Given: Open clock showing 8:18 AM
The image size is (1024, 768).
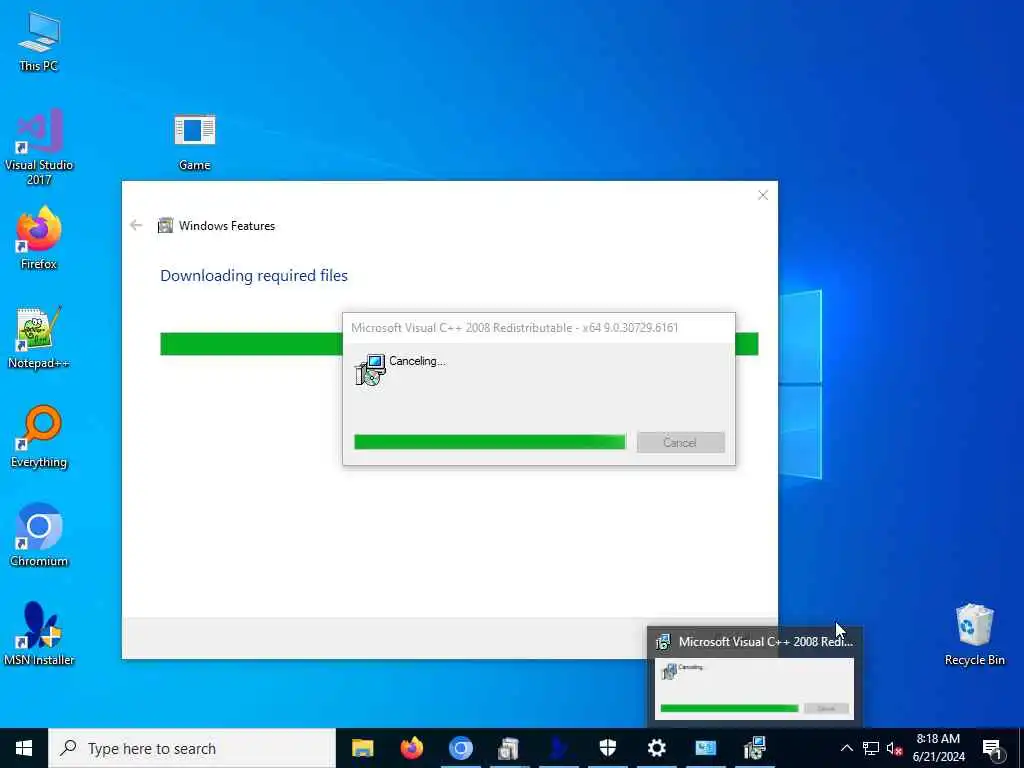Looking at the screenshot, I should click(x=938, y=748).
